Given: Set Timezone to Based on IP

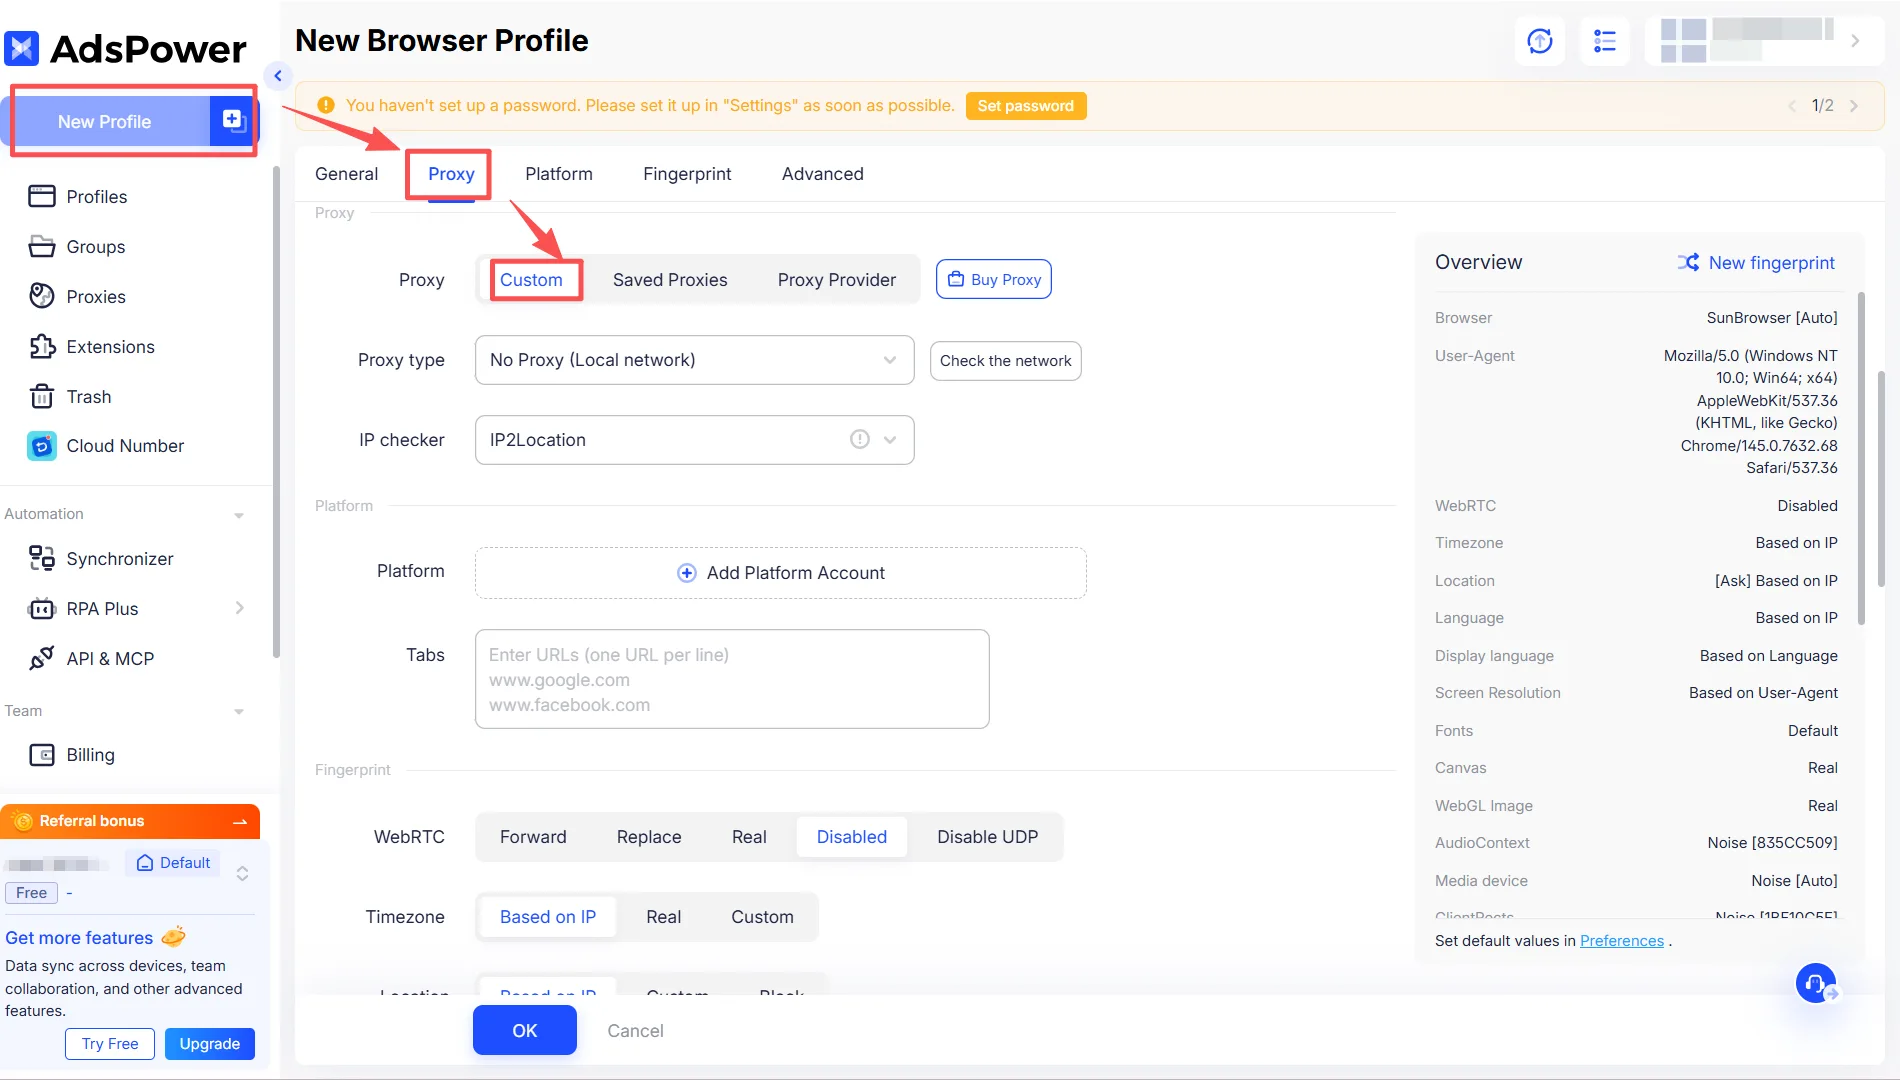Looking at the screenshot, I should pos(547,916).
